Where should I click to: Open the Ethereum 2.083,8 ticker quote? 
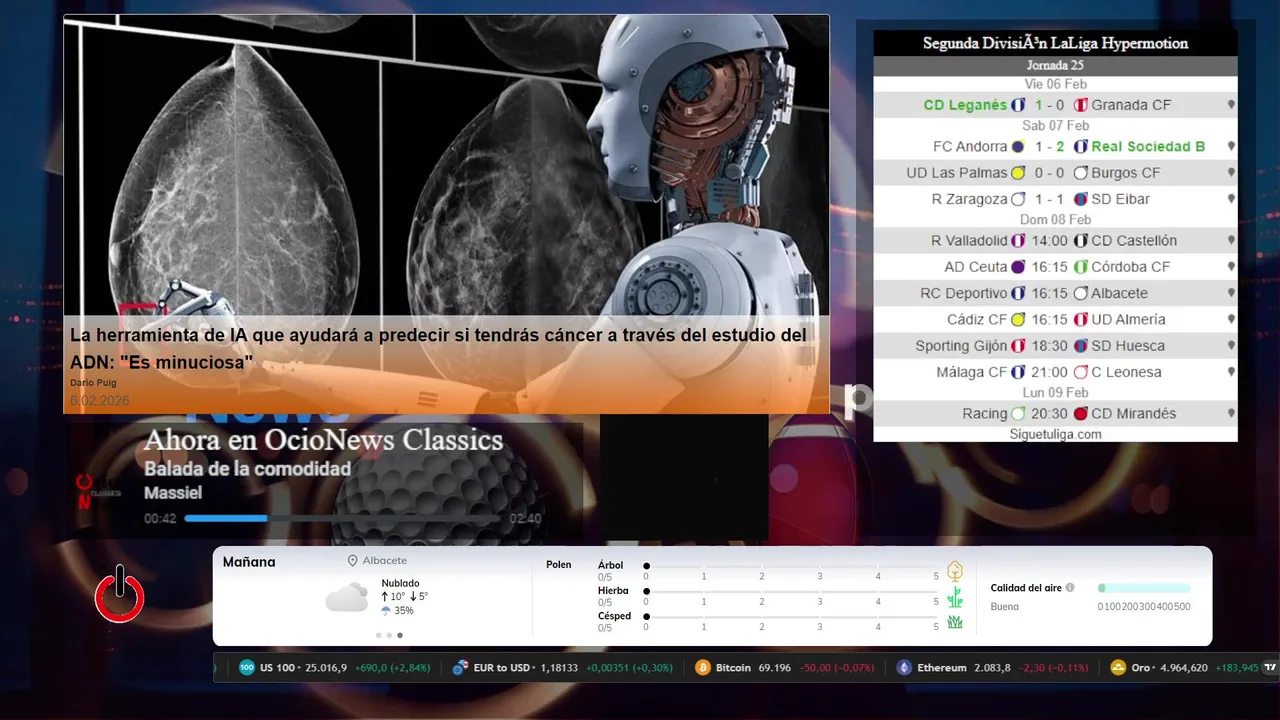994,668
